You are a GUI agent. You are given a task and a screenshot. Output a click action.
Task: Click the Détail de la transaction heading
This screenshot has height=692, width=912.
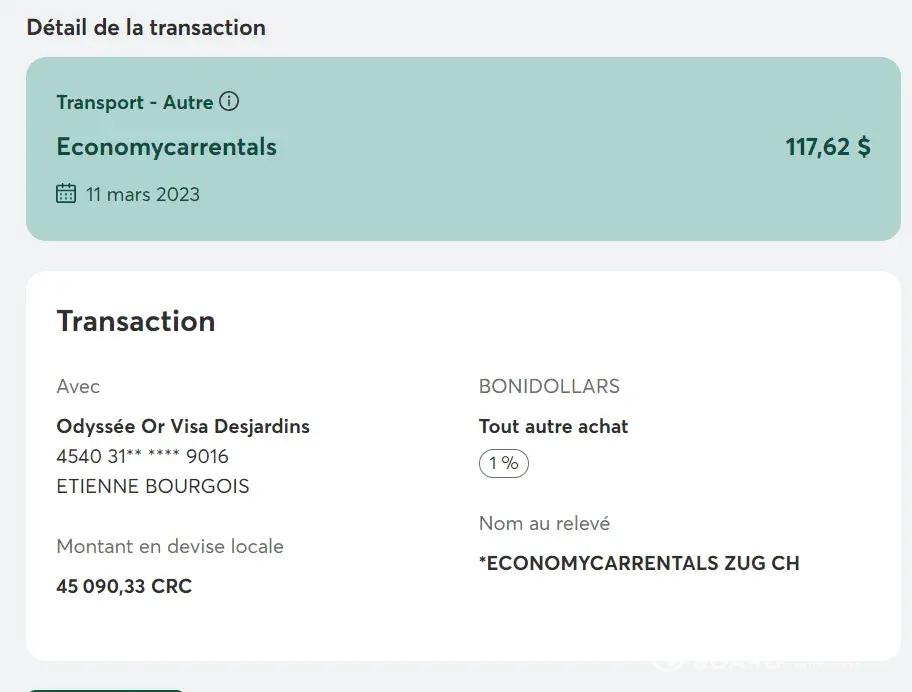pos(146,27)
